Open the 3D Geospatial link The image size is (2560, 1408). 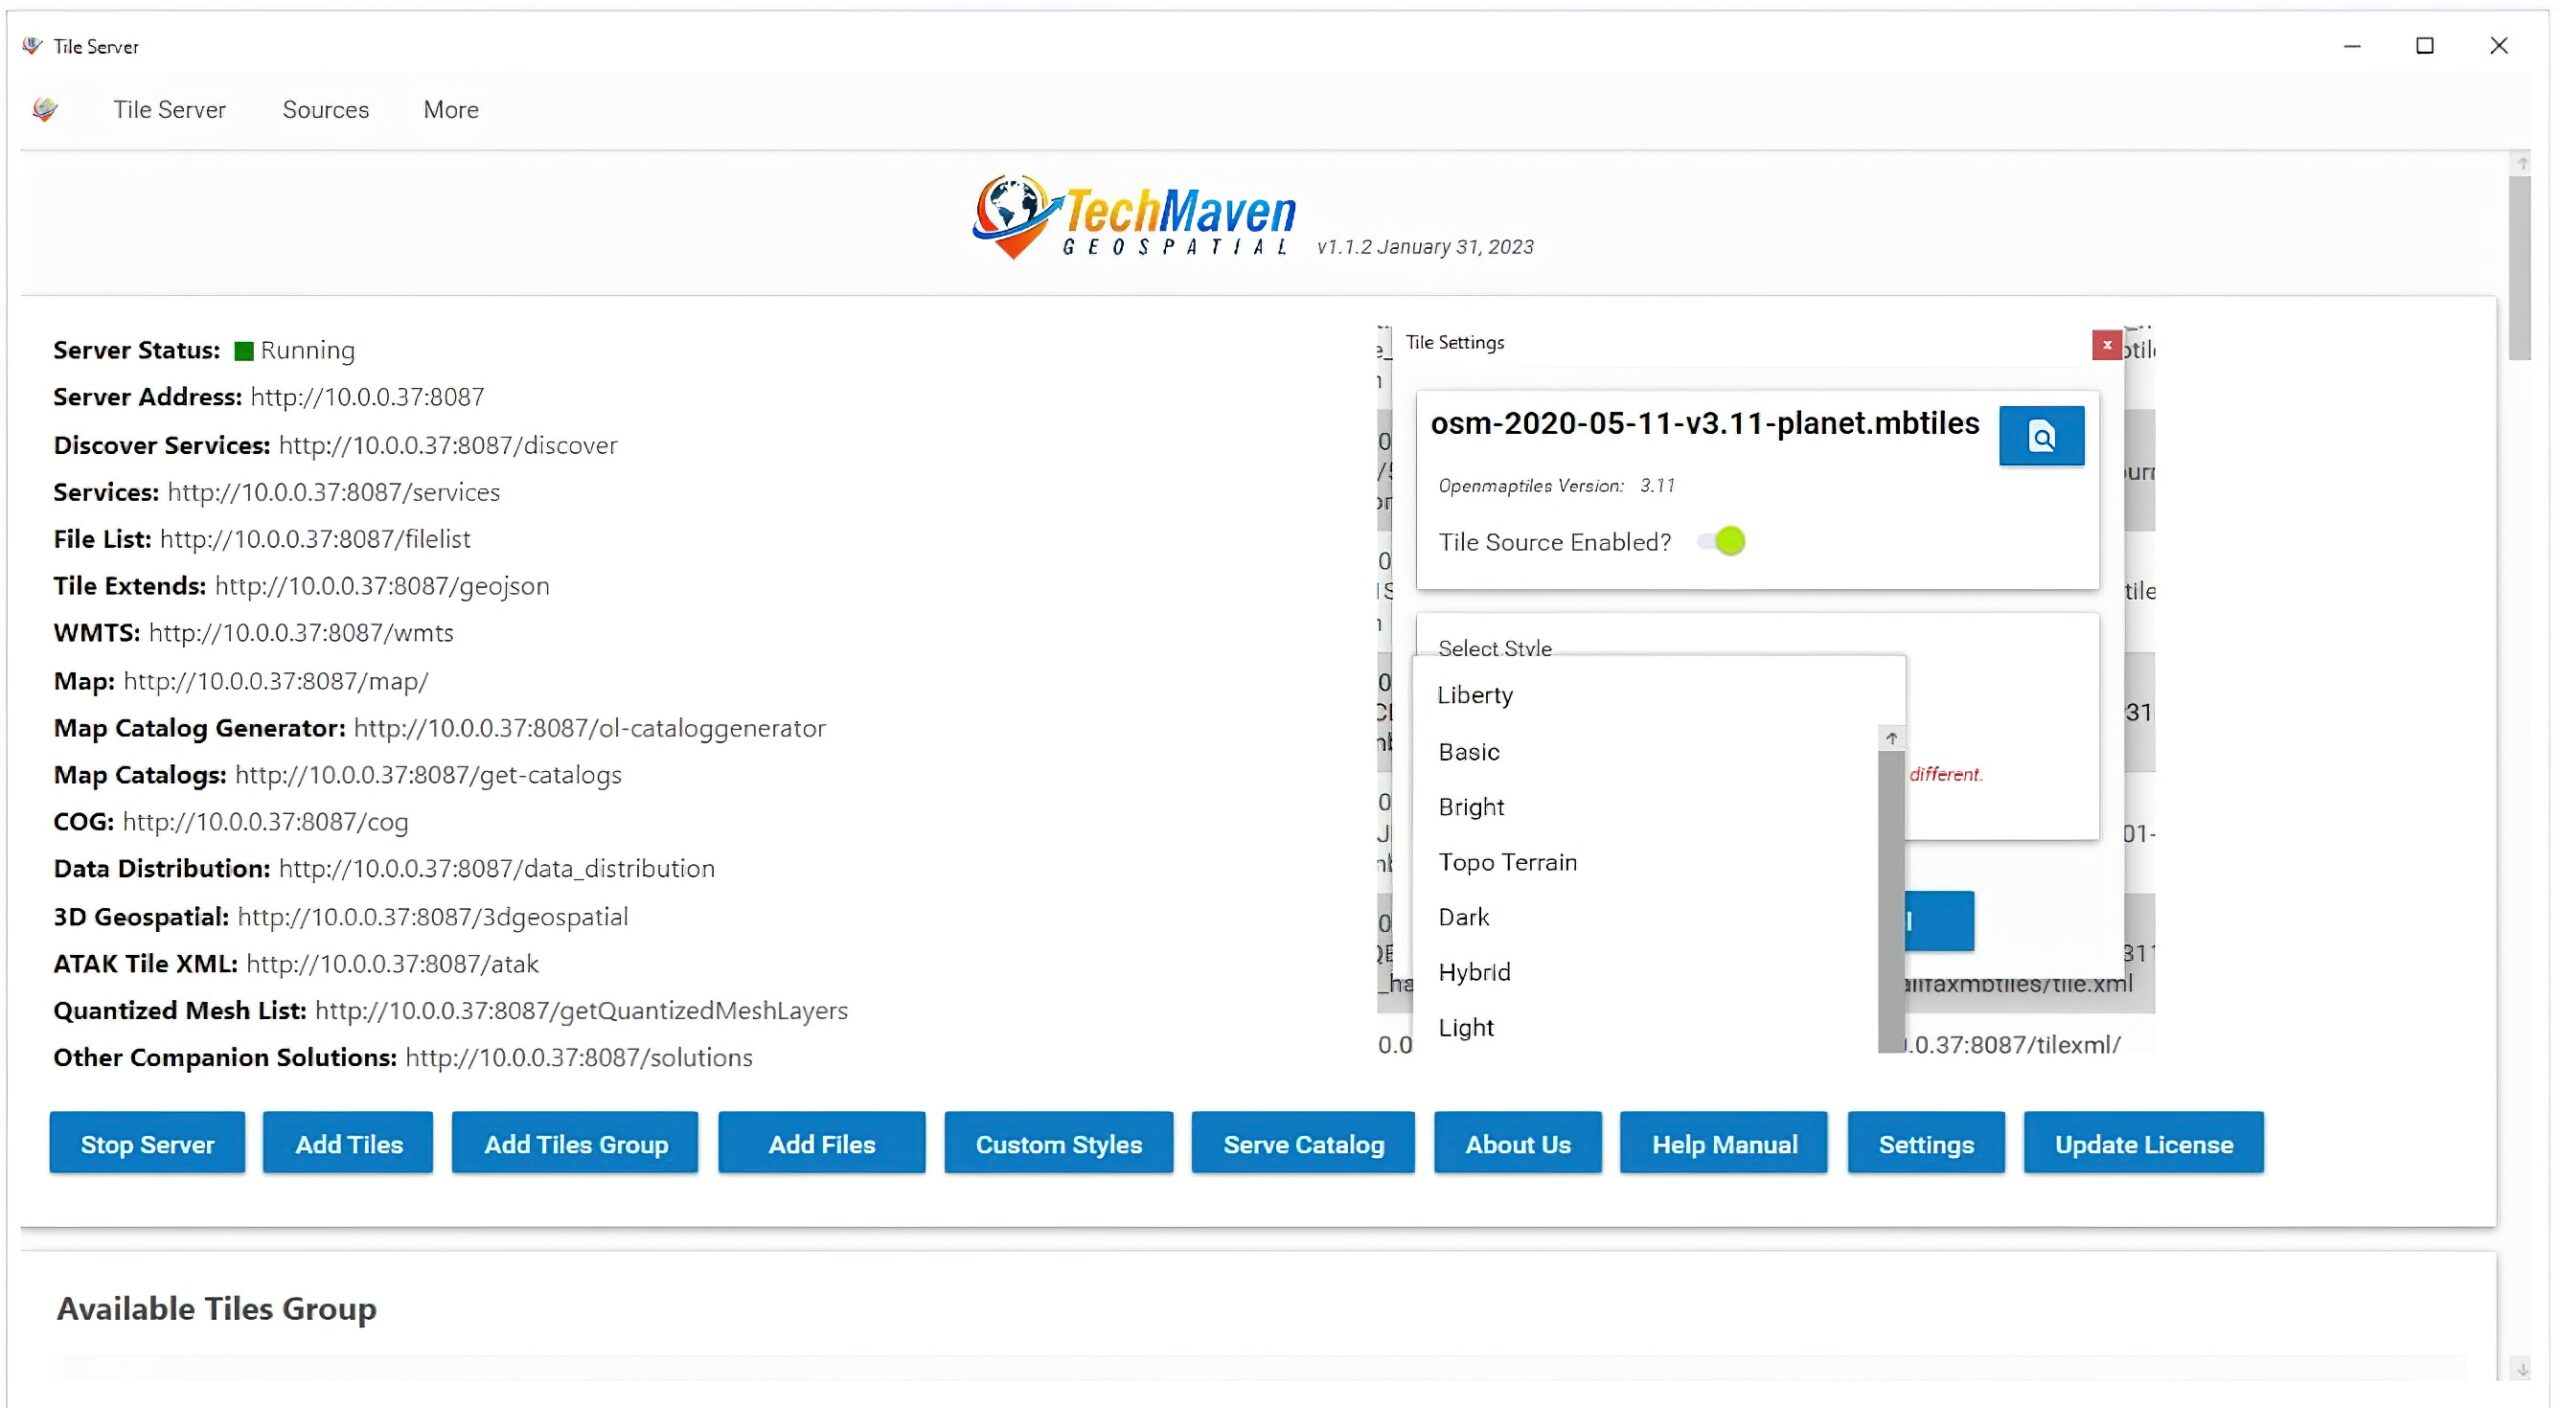click(x=433, y=917)
